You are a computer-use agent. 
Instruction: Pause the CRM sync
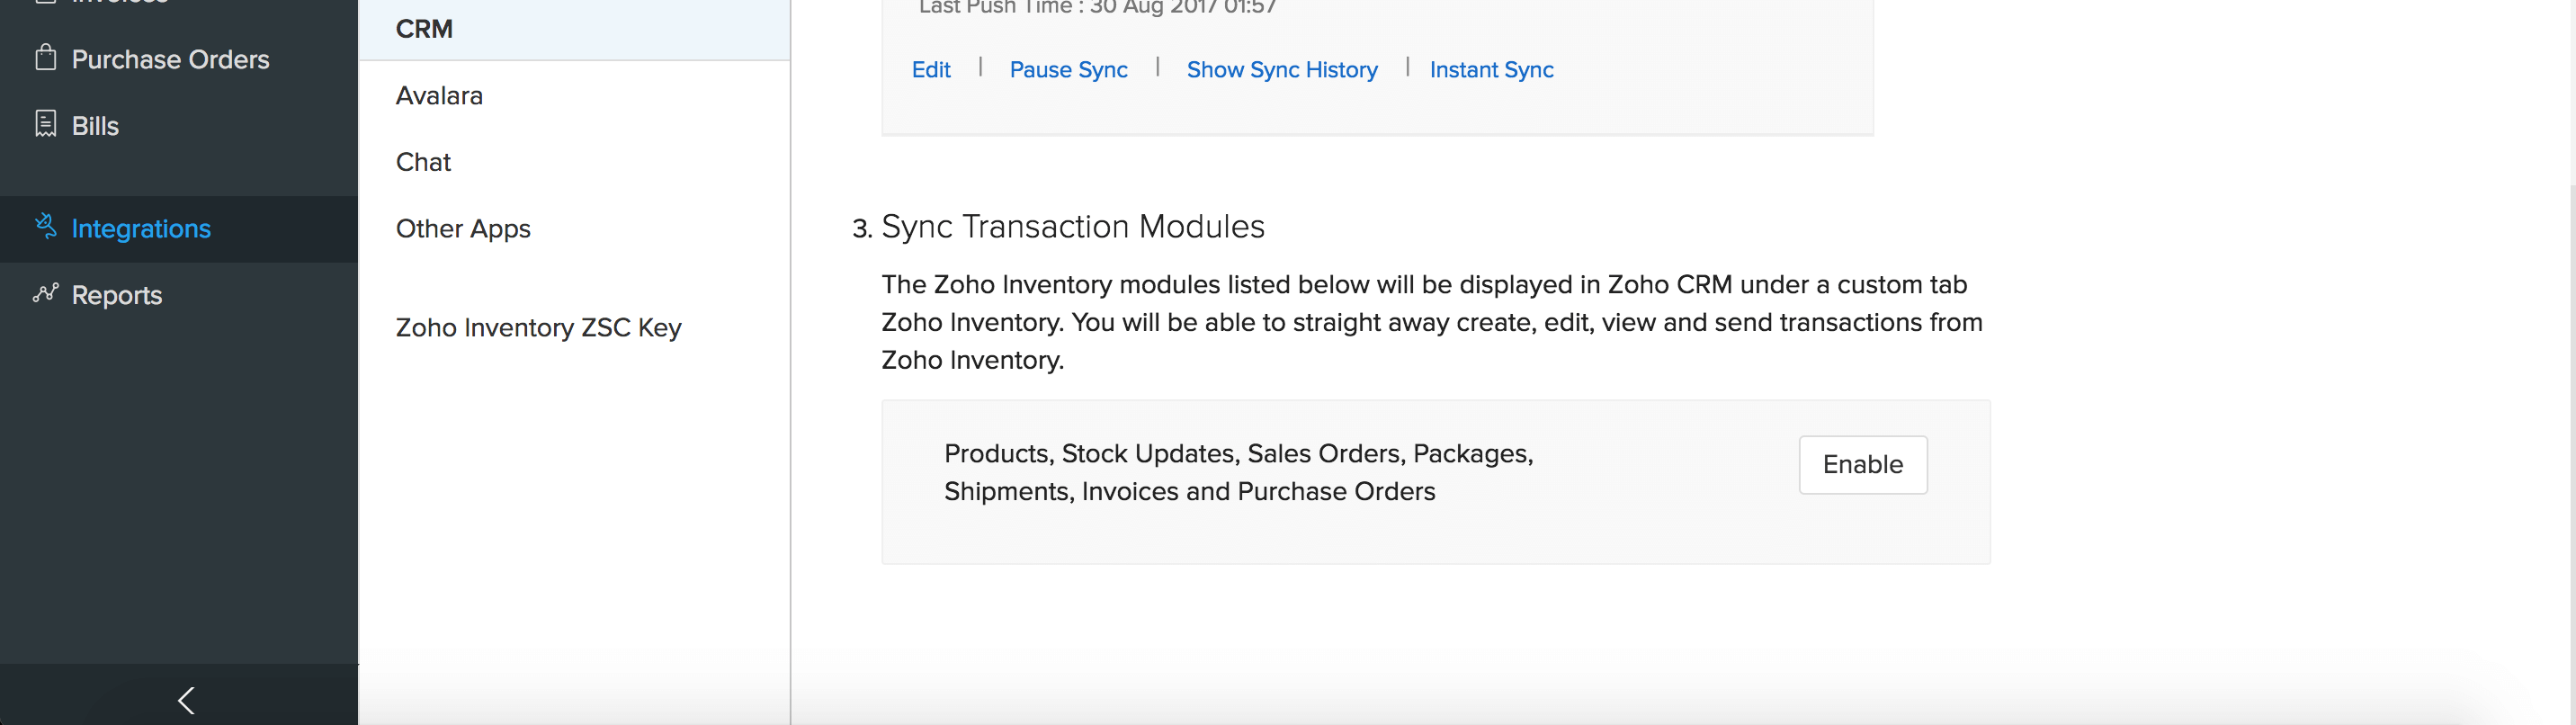point(1068,70)
